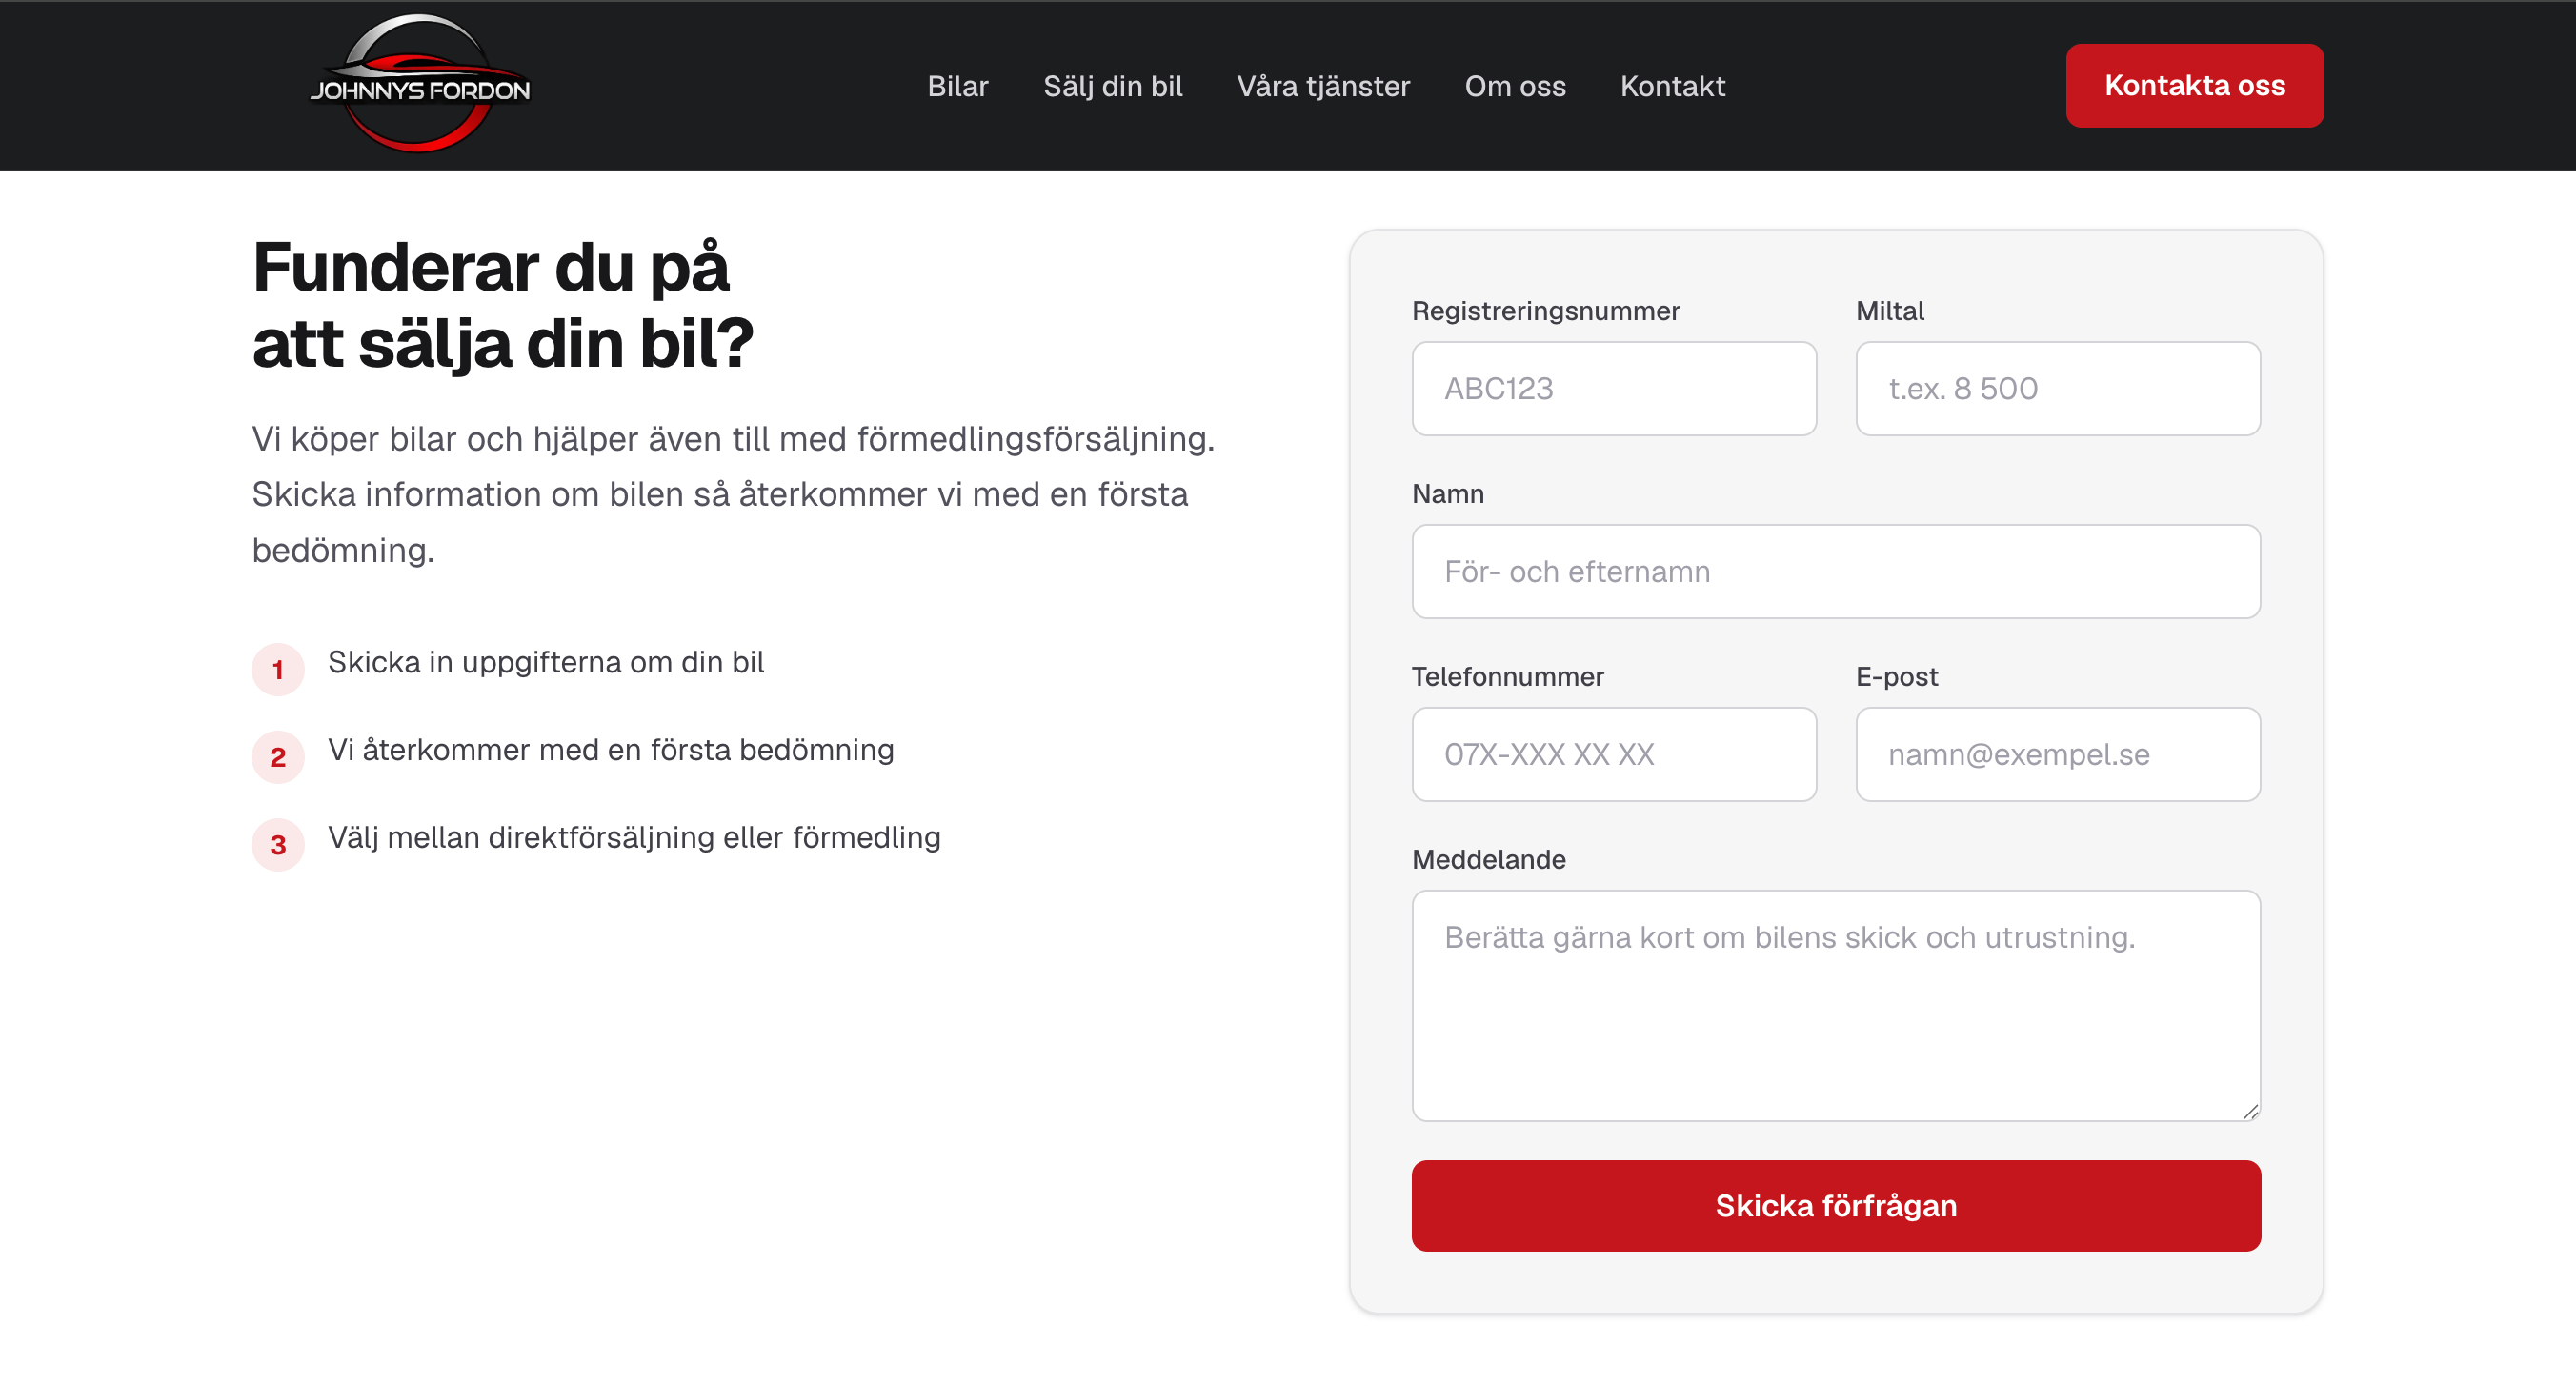Click the heading "Funderar du på att sälja din bil?"
This screenshot has width=2576, height=1385.
503,305
